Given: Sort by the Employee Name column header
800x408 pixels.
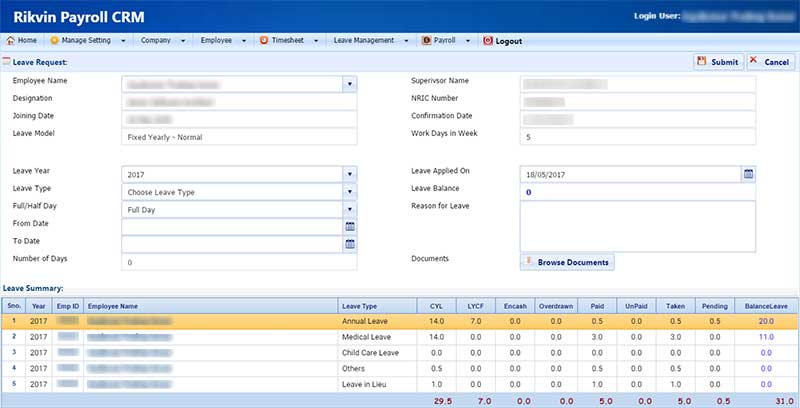Looking at the screenshot, I should click(x=211, y=306).
